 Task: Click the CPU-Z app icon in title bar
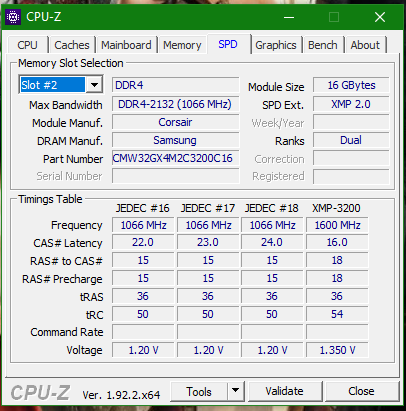pyautogui.click(x=13, y=17)
